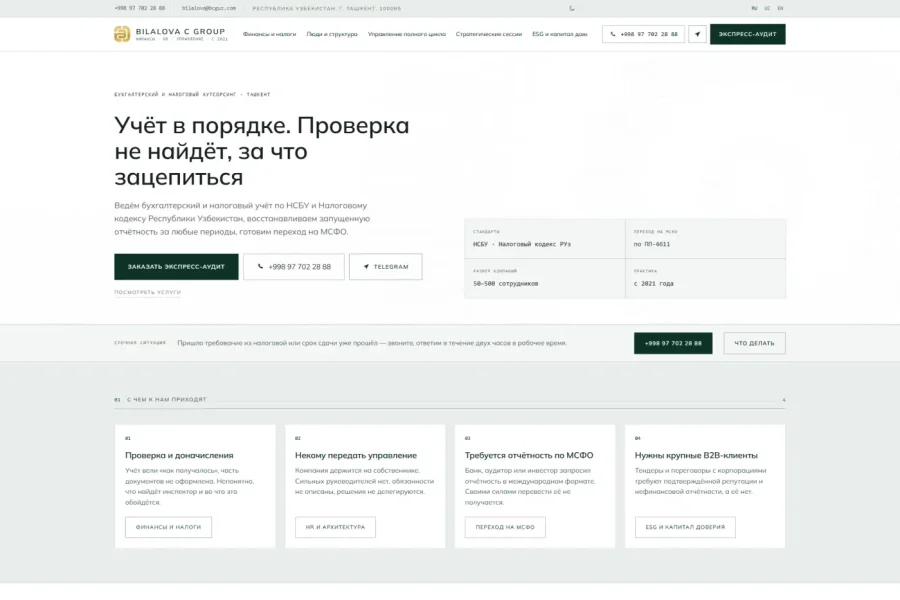Click the «50–500 сотрудников» value
This screenshot has height=600, width=900.
(506, 284)
